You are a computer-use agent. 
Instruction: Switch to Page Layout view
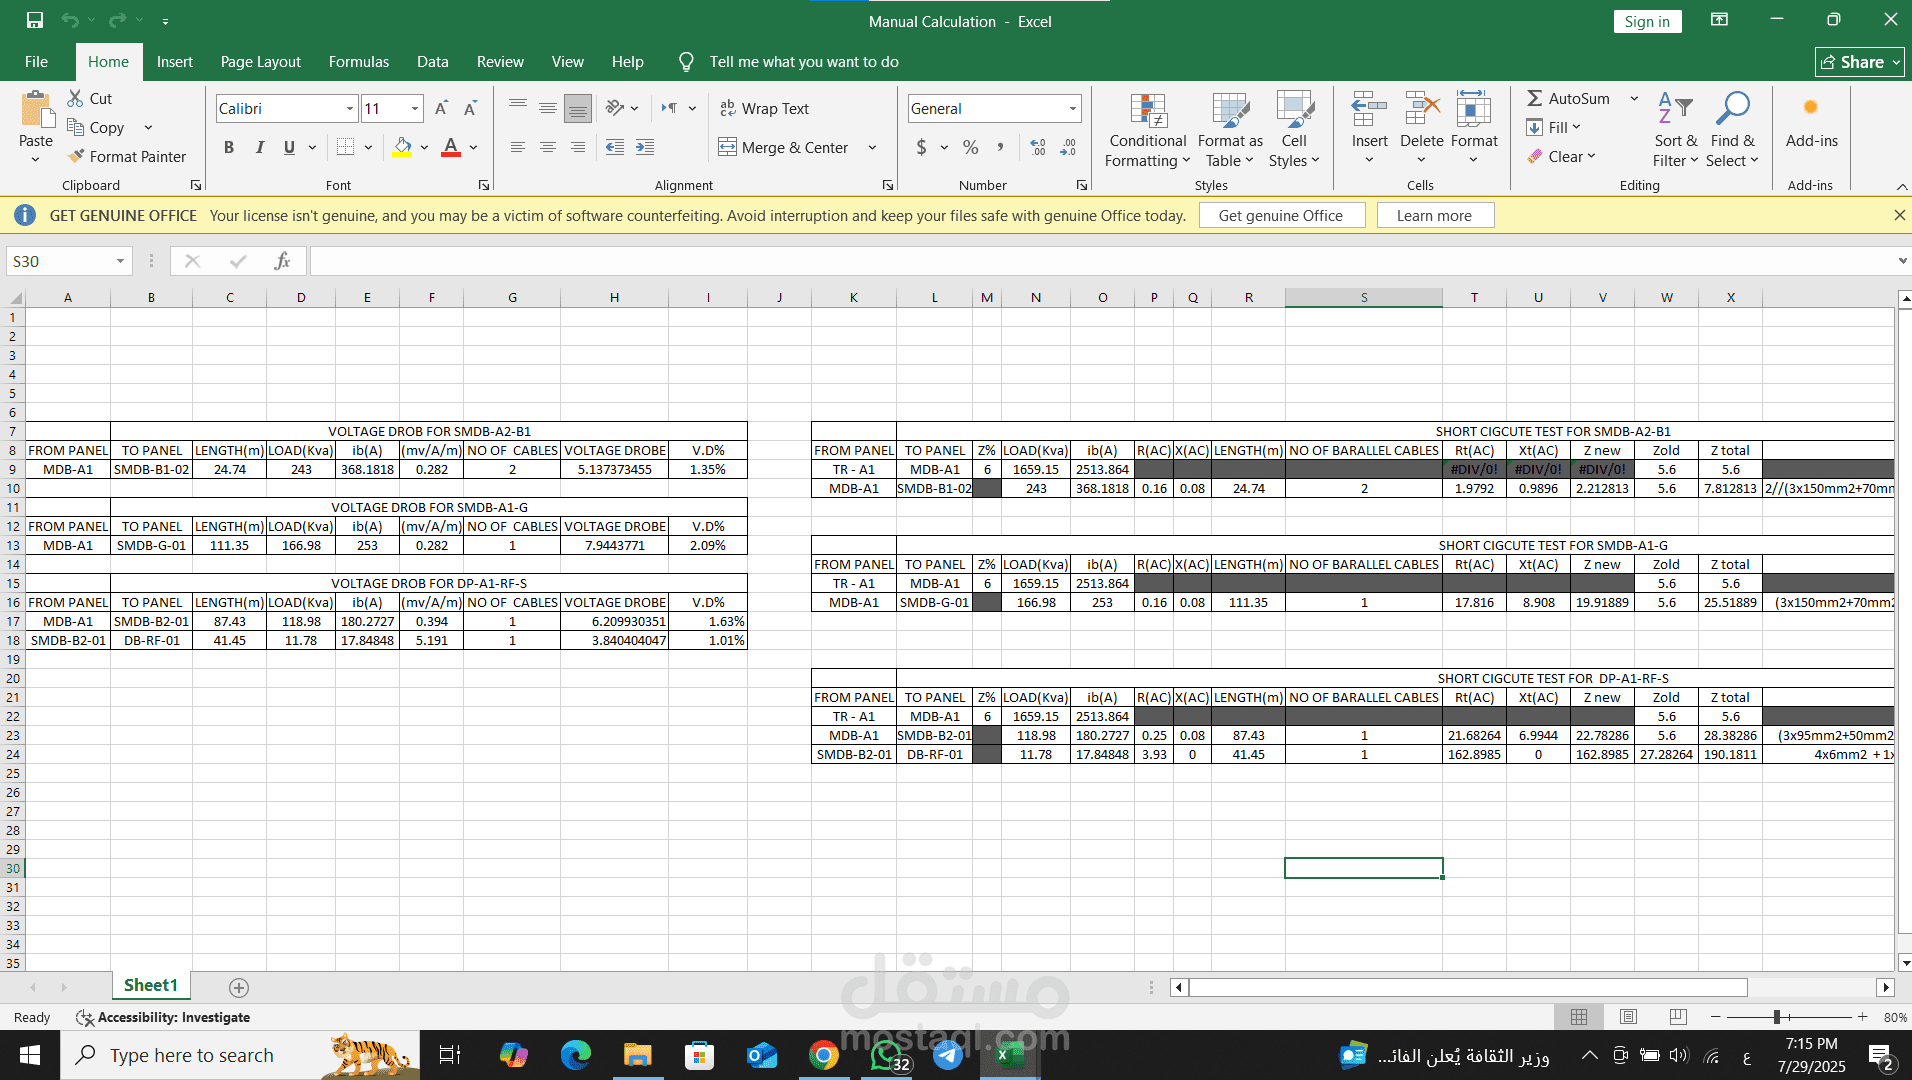[x=1628, y=1017]
